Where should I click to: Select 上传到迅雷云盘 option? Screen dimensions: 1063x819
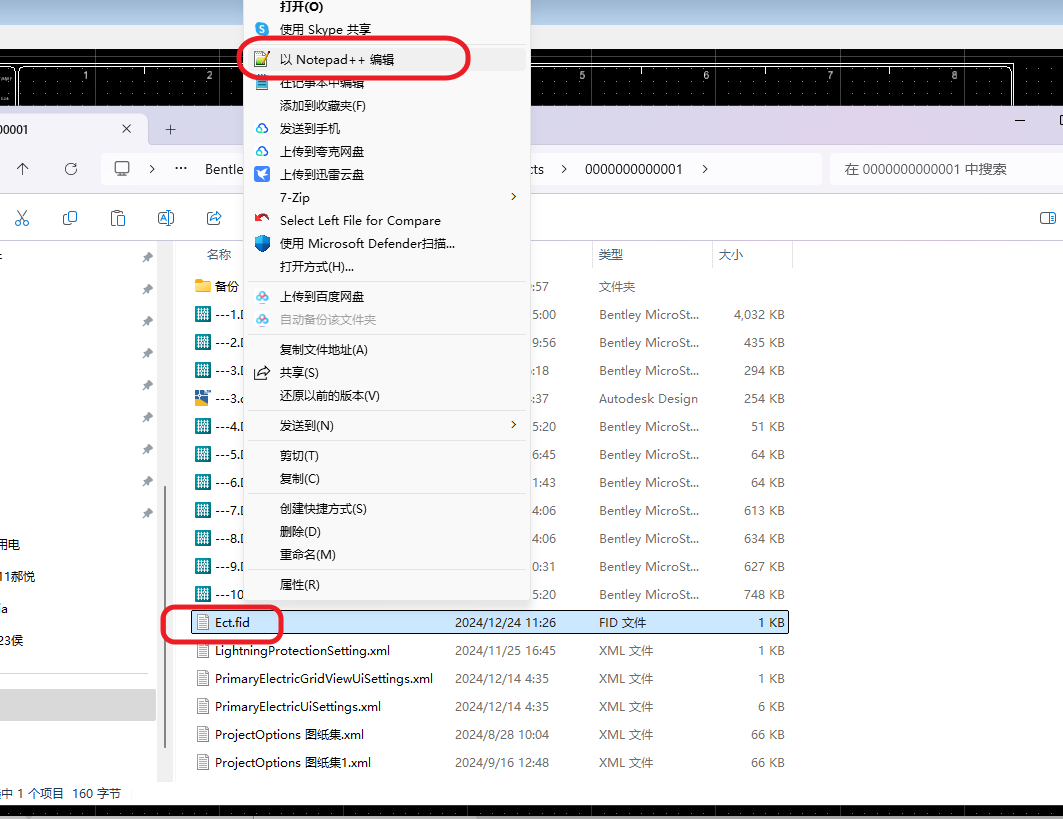(386, 175)
